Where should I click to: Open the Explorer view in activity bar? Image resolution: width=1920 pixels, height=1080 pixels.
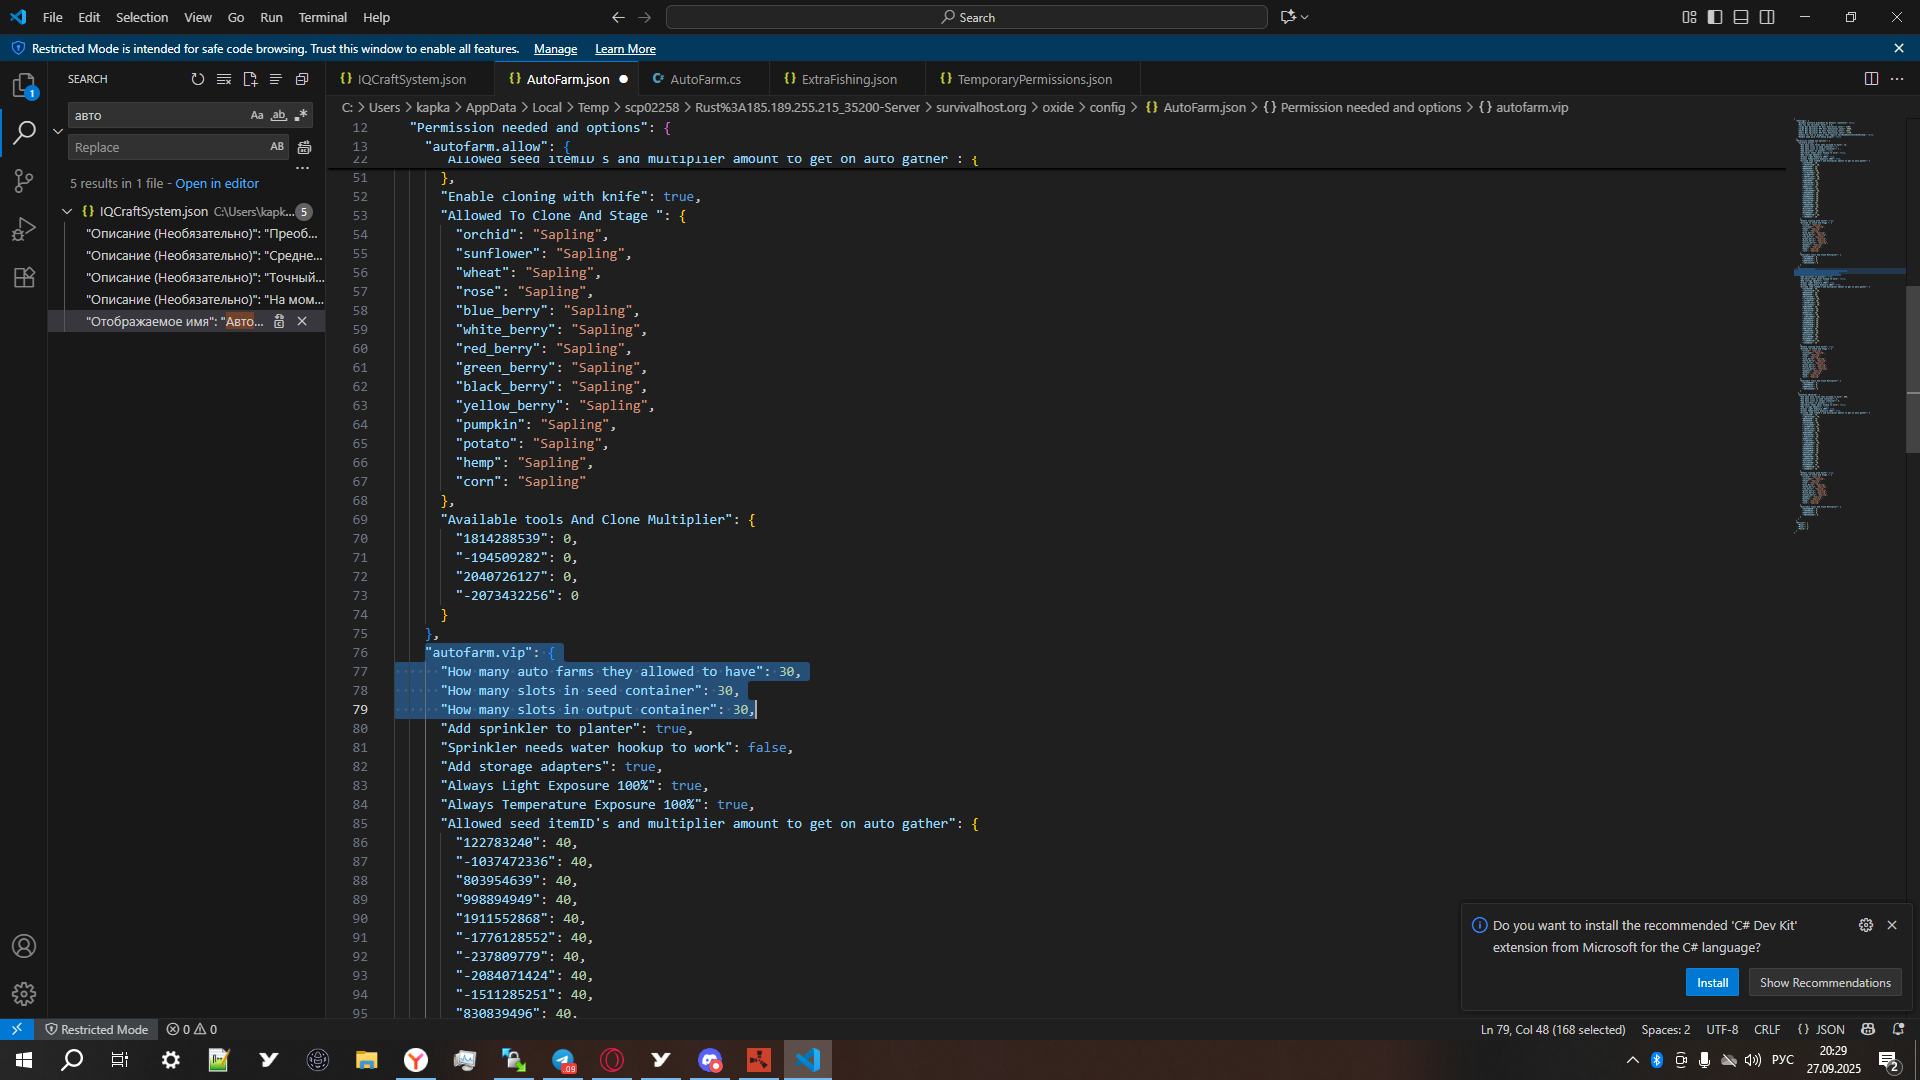[24, 86]
